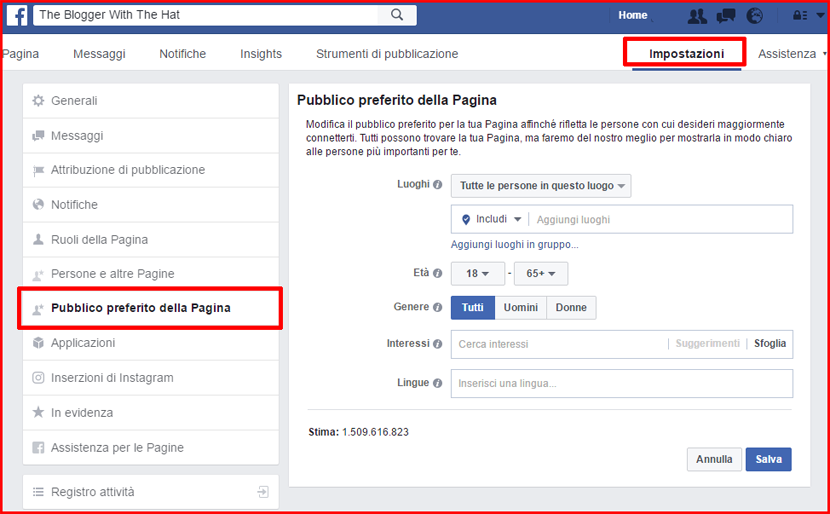Open Inserzioni di Instagram section
Image resolution: width=830 pixels, height=514 pixels.
[x=151, y=378]
